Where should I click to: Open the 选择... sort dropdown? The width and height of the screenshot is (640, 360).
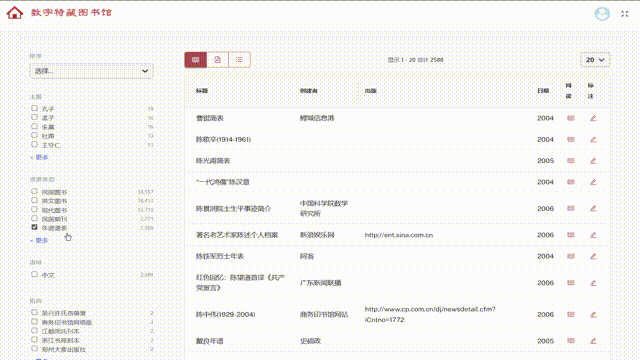click(x=91, y=71)
